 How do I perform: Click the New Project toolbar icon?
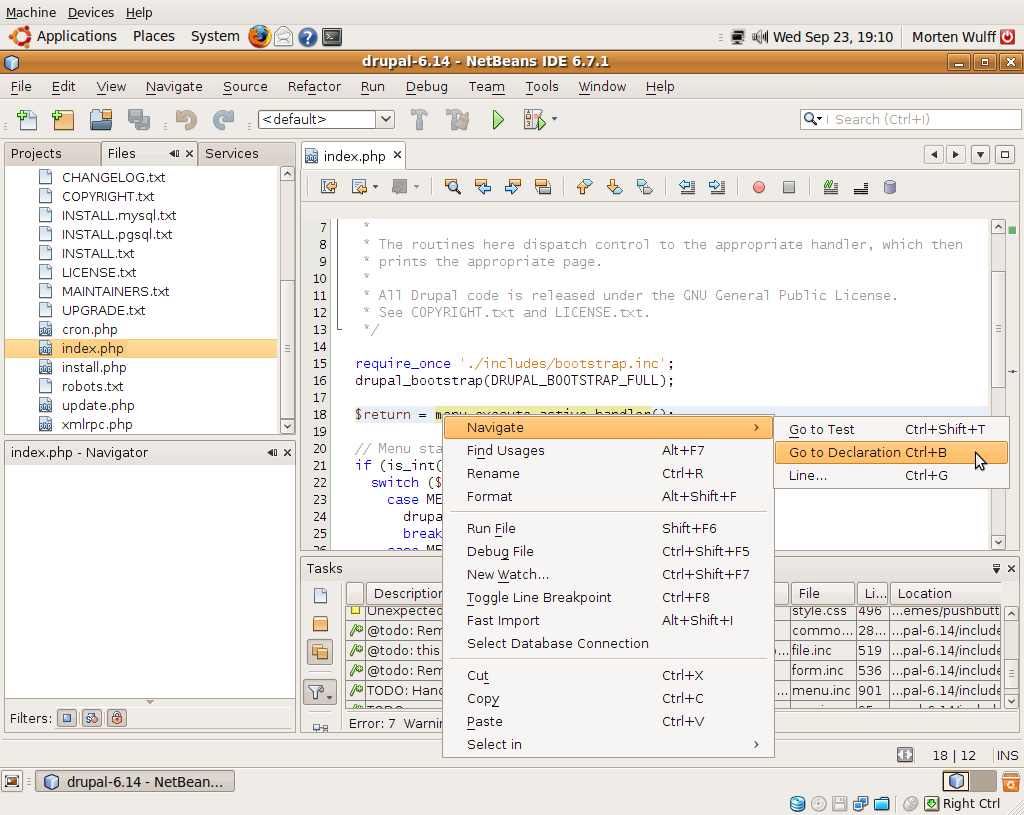click(x=63, y=120)
